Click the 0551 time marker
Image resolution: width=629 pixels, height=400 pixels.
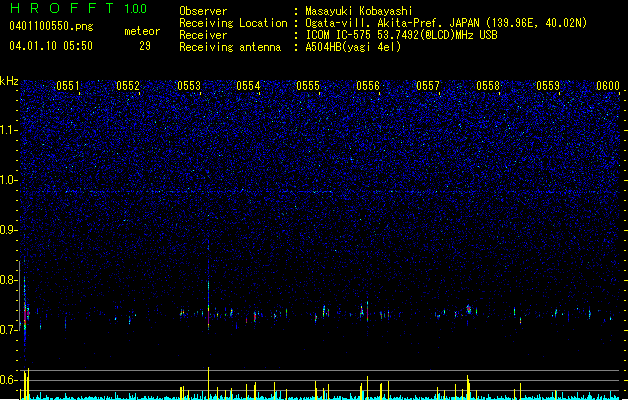coord(68,86)
